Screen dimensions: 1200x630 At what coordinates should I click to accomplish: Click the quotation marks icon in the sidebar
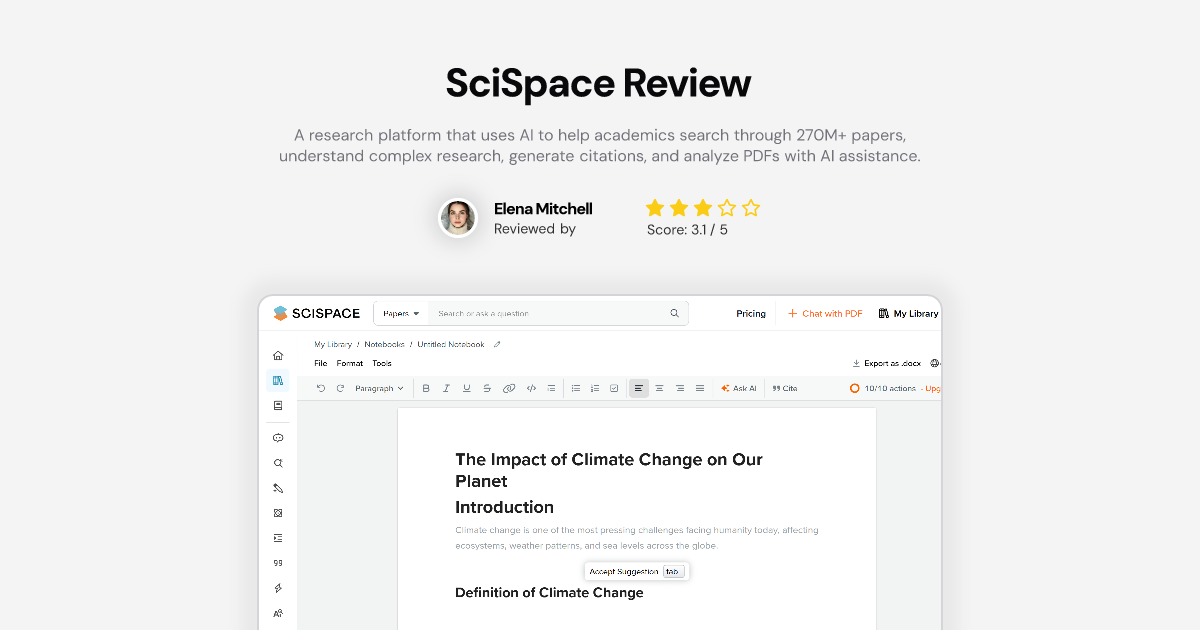tap(278, 563)
